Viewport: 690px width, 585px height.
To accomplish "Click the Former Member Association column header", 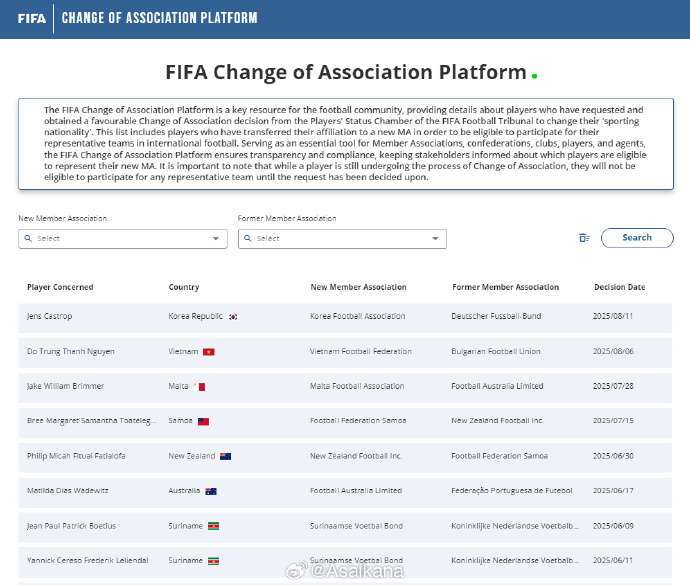I will (x=505, y=287).
